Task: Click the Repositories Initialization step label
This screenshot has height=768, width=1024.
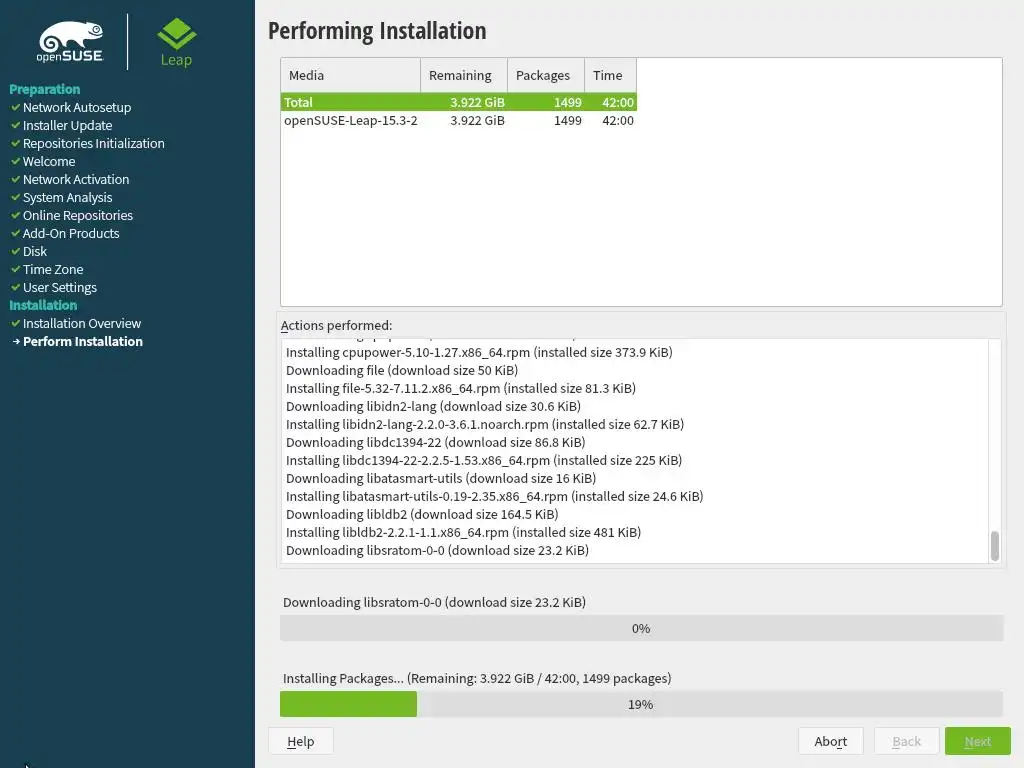Action: click(x=93, y=143)
